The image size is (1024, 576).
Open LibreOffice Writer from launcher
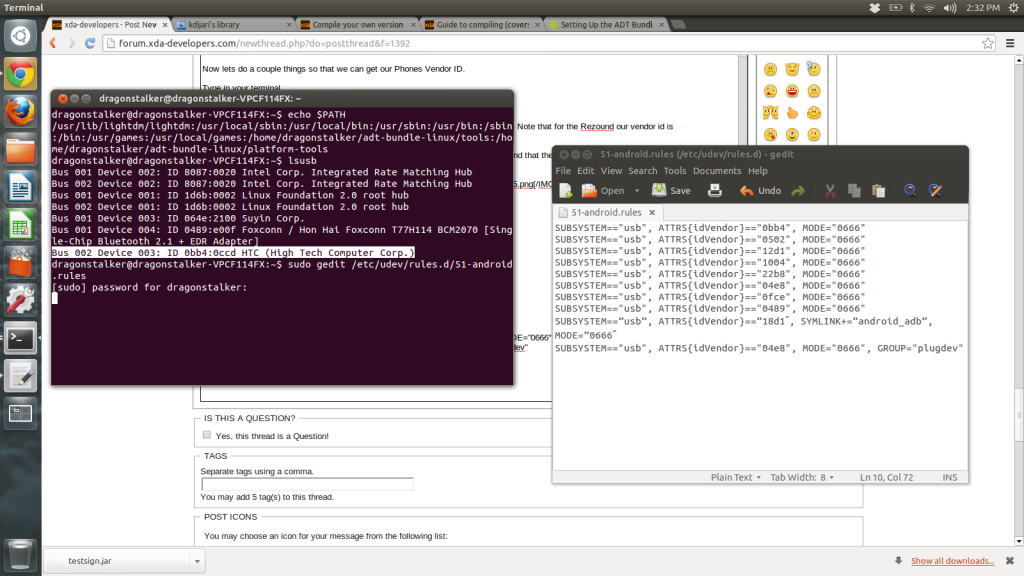pyautogui.click(x=20, y=187)
